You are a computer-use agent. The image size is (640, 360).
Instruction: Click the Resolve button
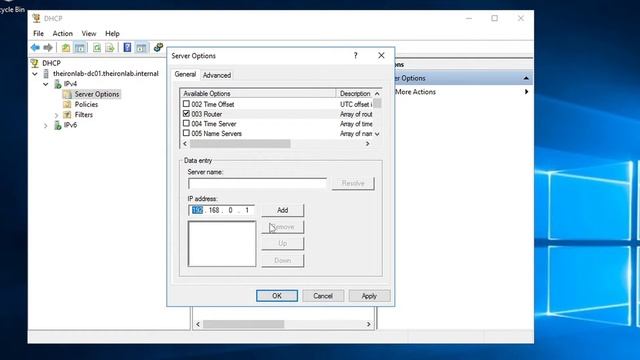point(353,183)
